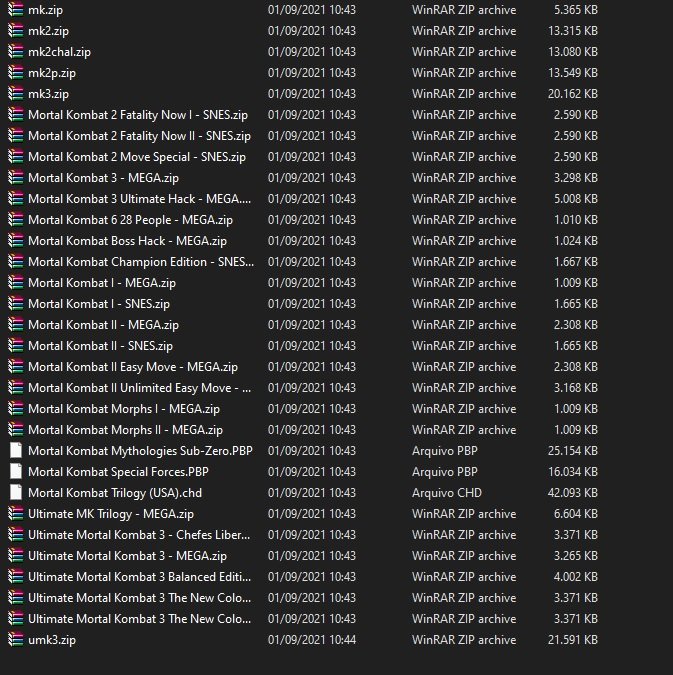Click Mortal Kombat II Easy Move - MEGA.zip
The width and height of the screenshot is (673, 675).
coord(133,367)
